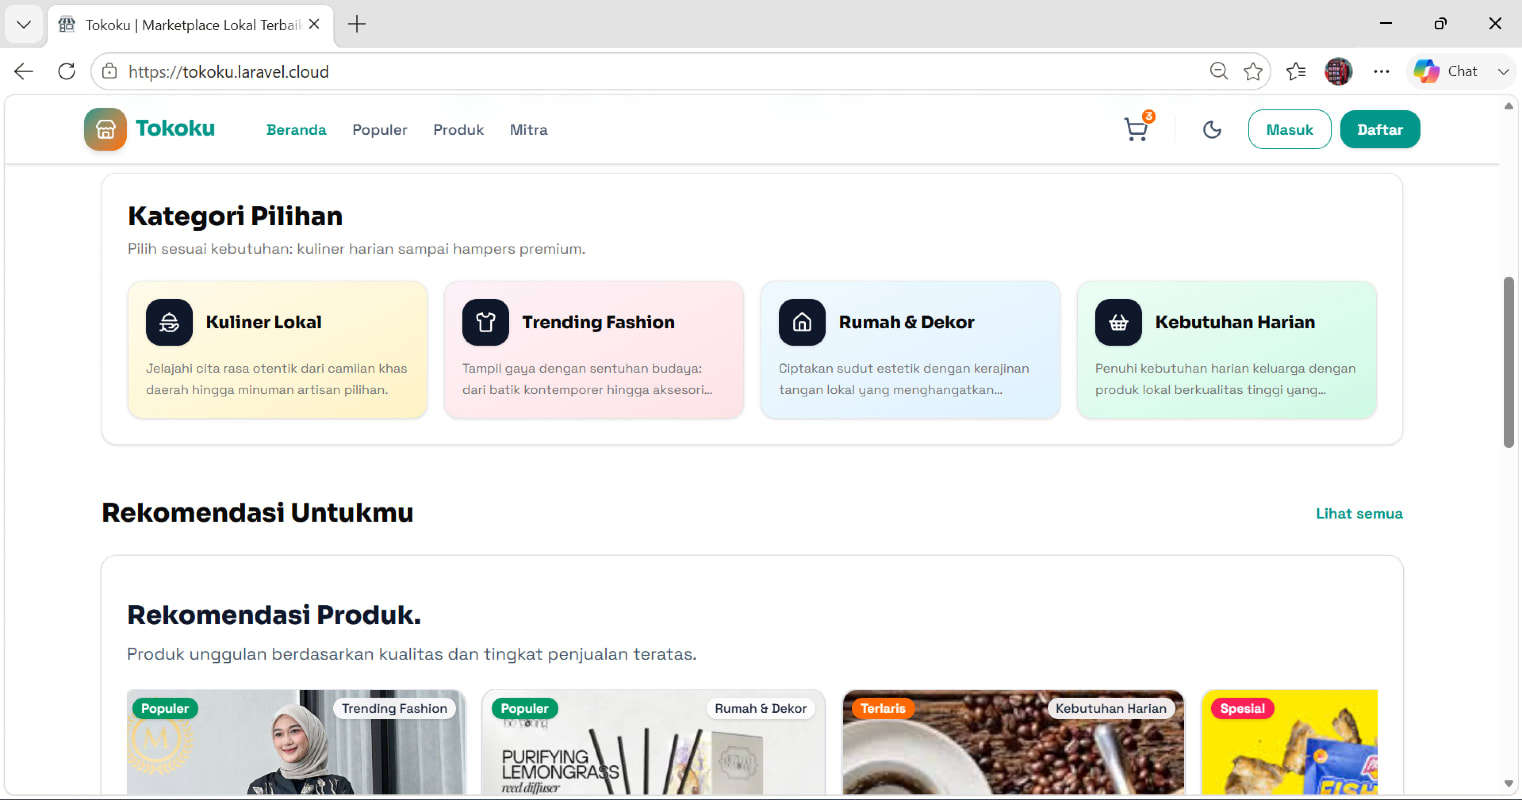
Task: Select the Tokoku Marketplace browser tab
Action: click(190, 24)
